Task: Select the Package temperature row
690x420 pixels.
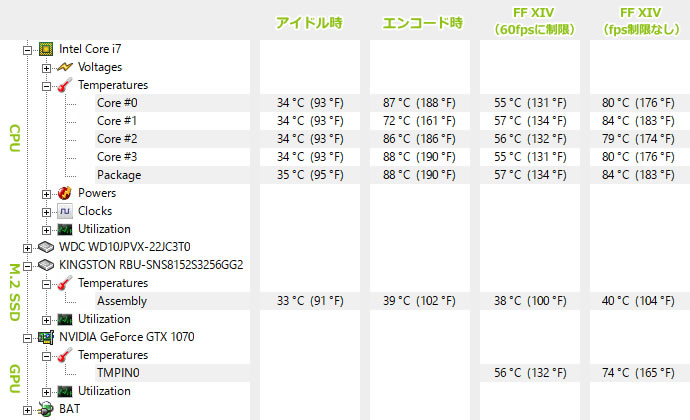Action: point(172,175)
